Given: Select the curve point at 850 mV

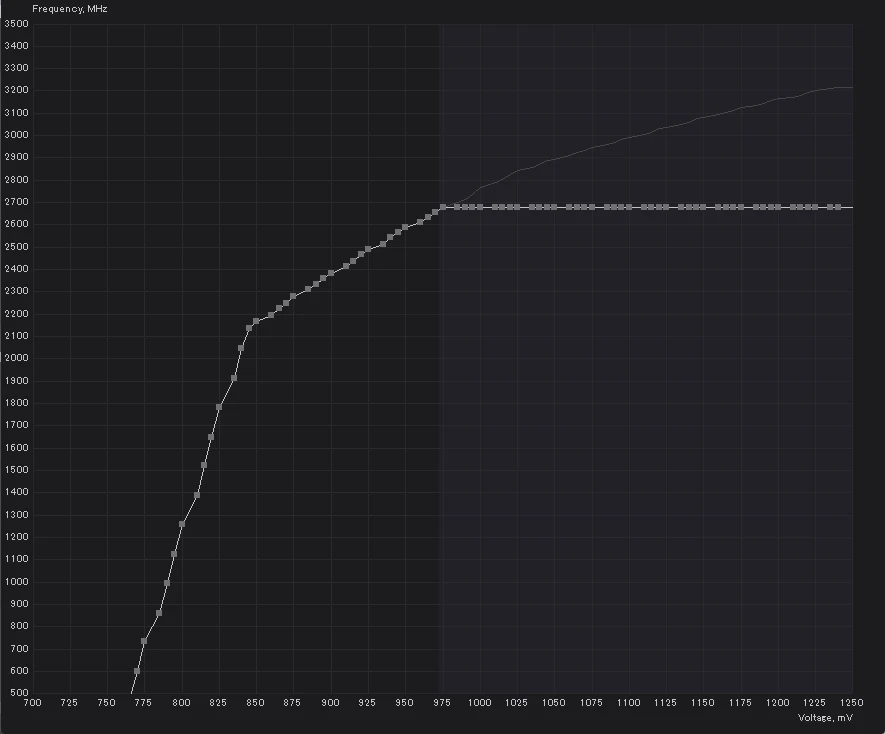Looking at the screenshot, I should pos(256,321).
